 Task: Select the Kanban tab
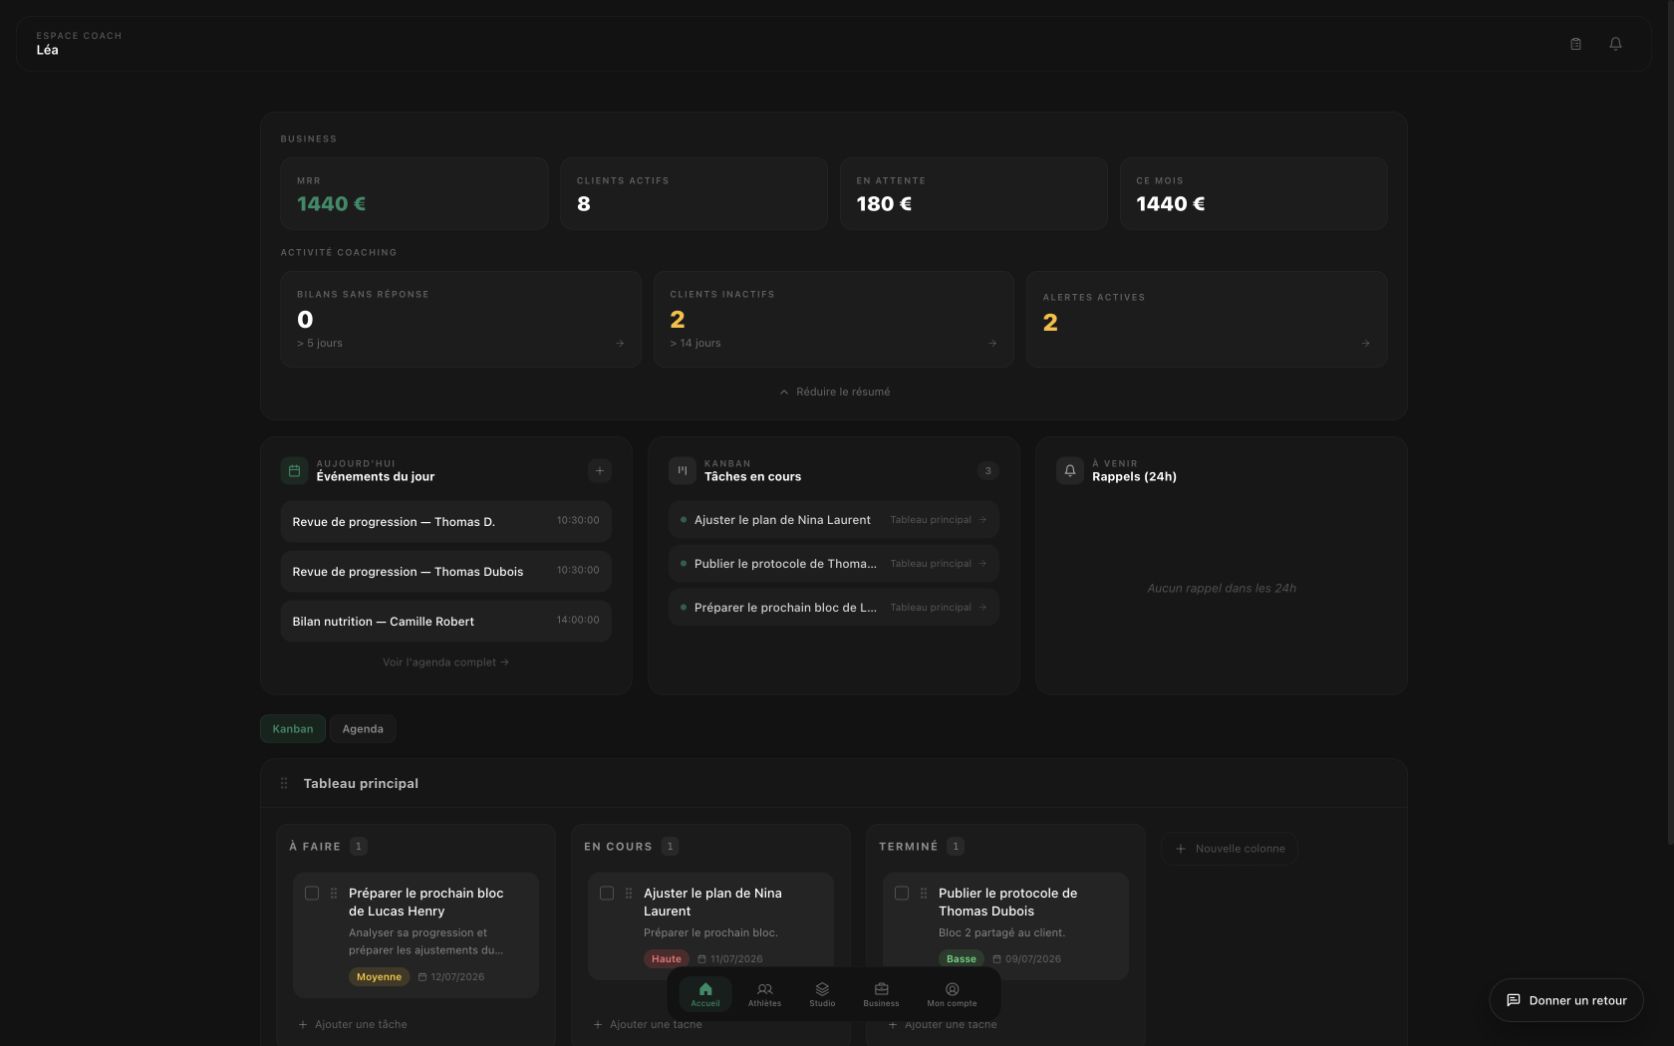click(x=293, y=729)
